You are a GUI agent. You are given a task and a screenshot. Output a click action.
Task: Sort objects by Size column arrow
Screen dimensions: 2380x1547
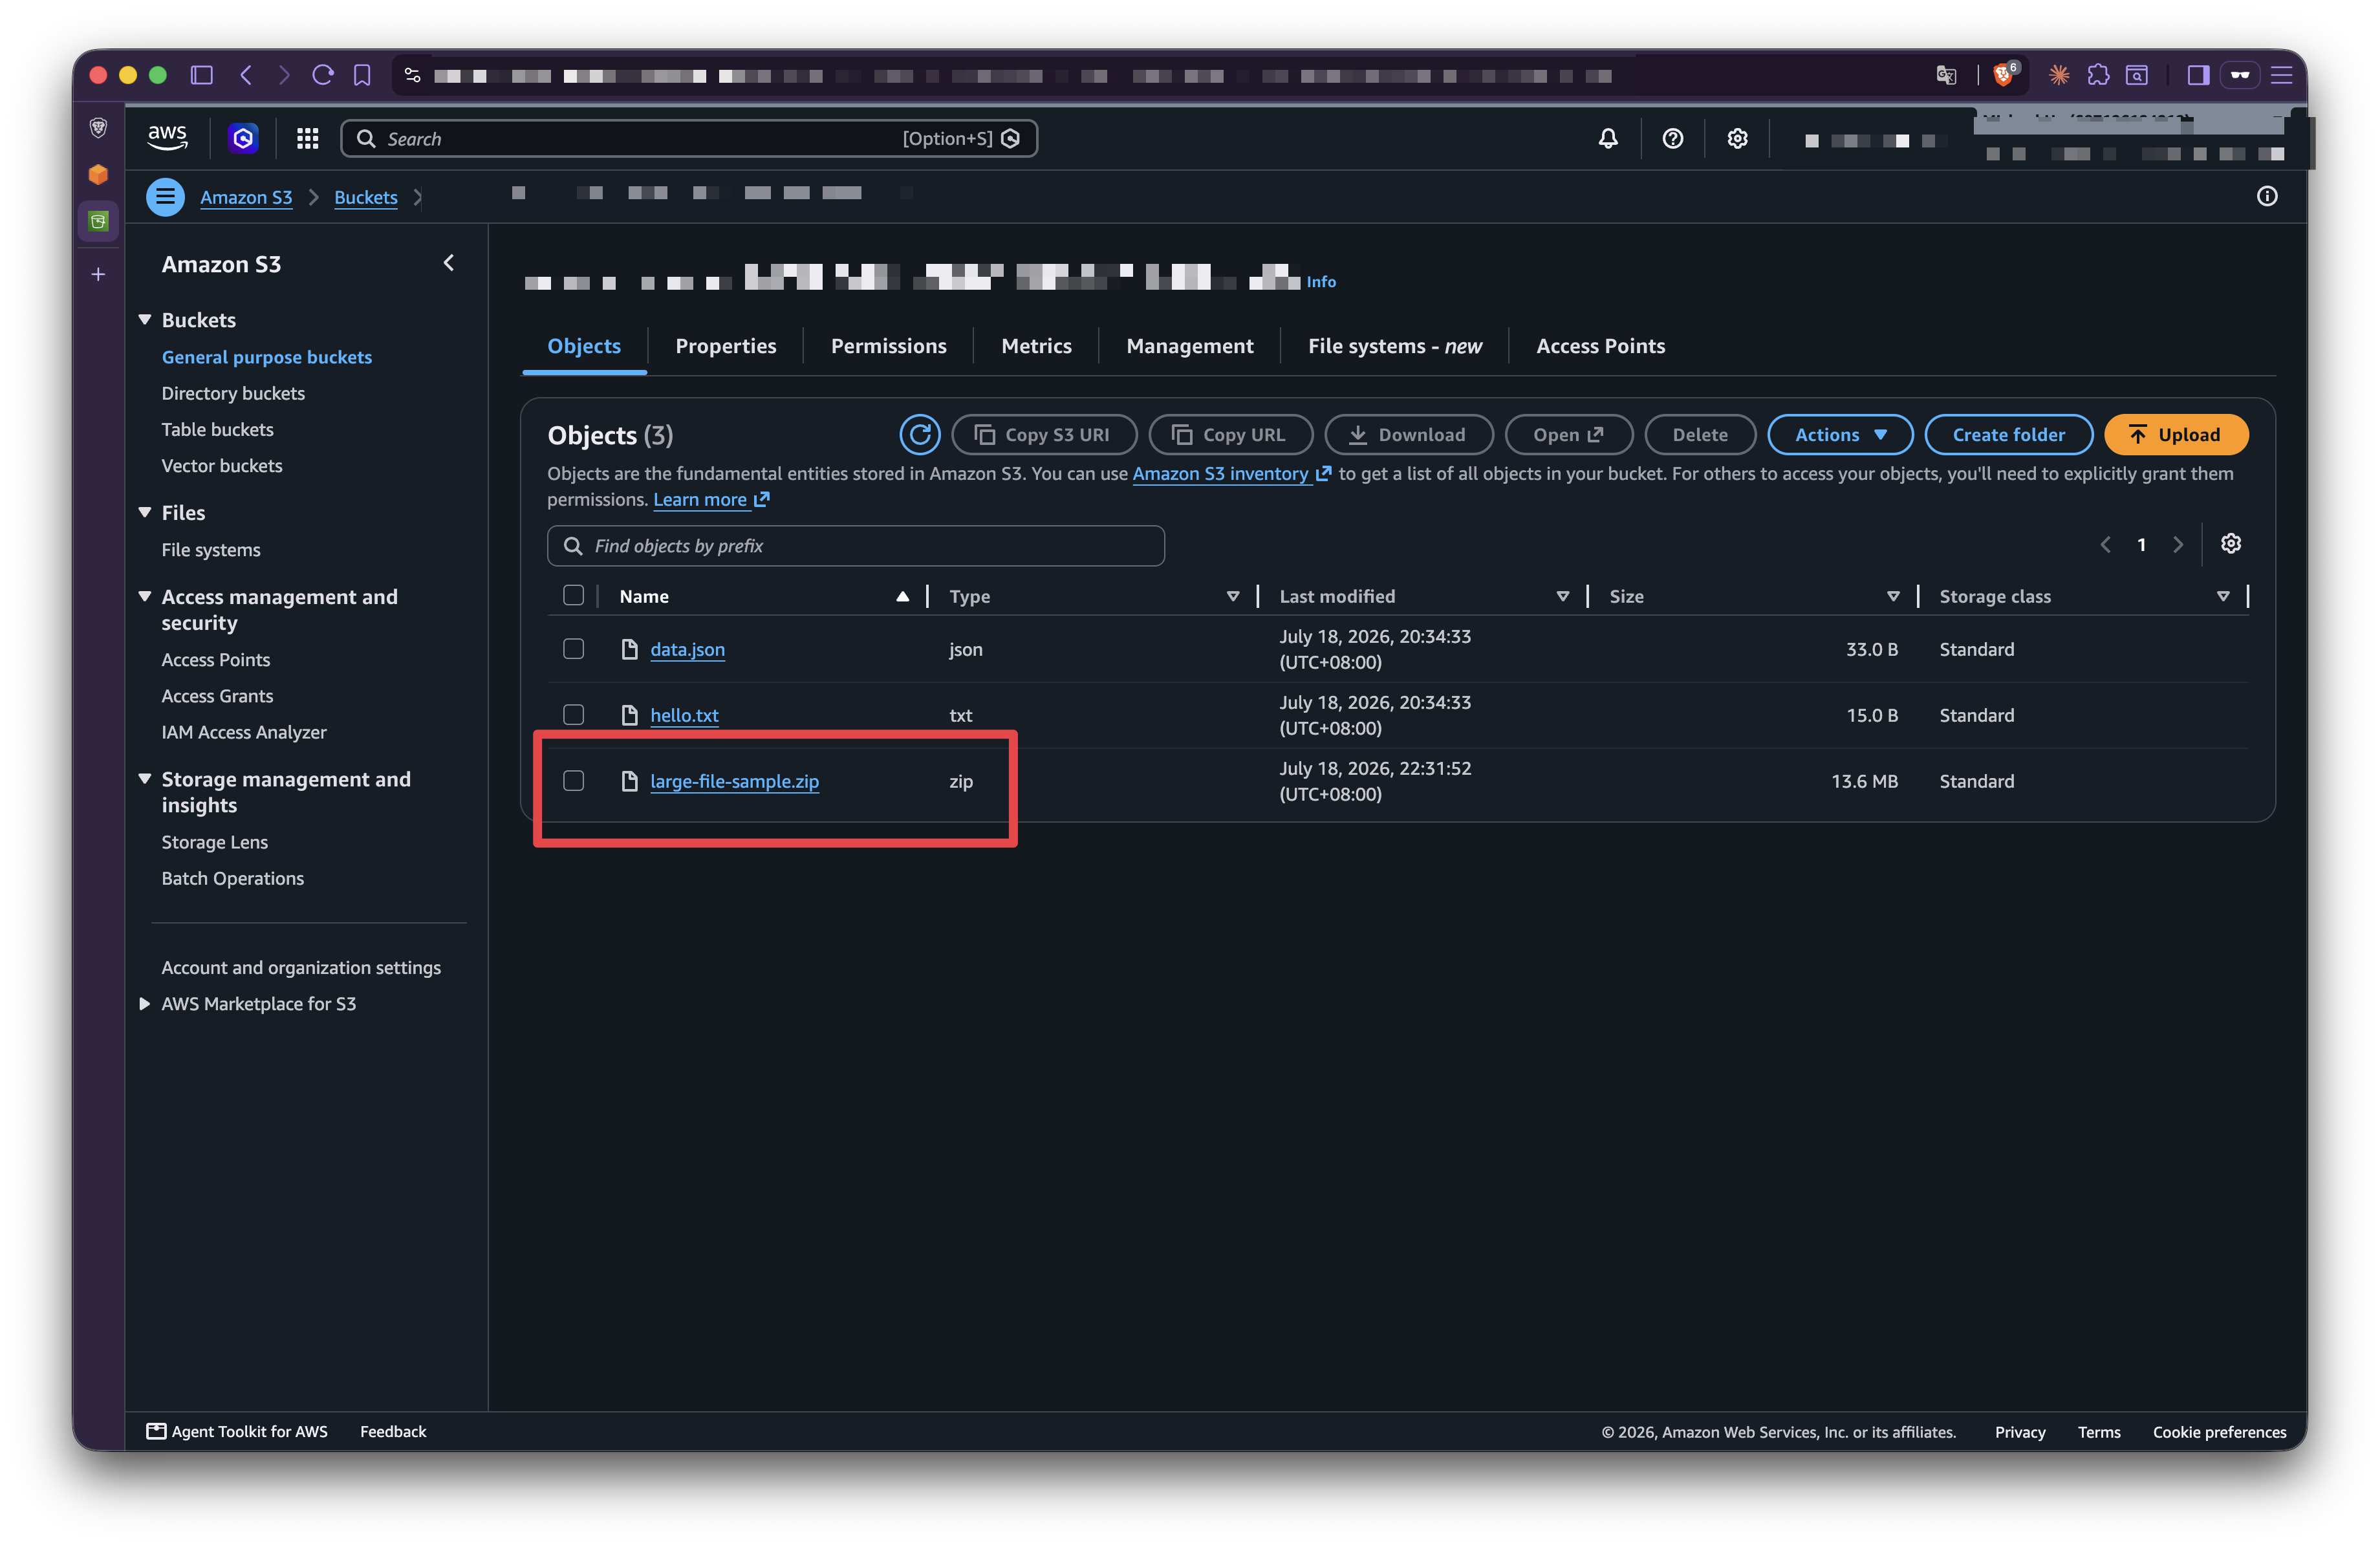pyautogui.click(x=1892, y=596)
